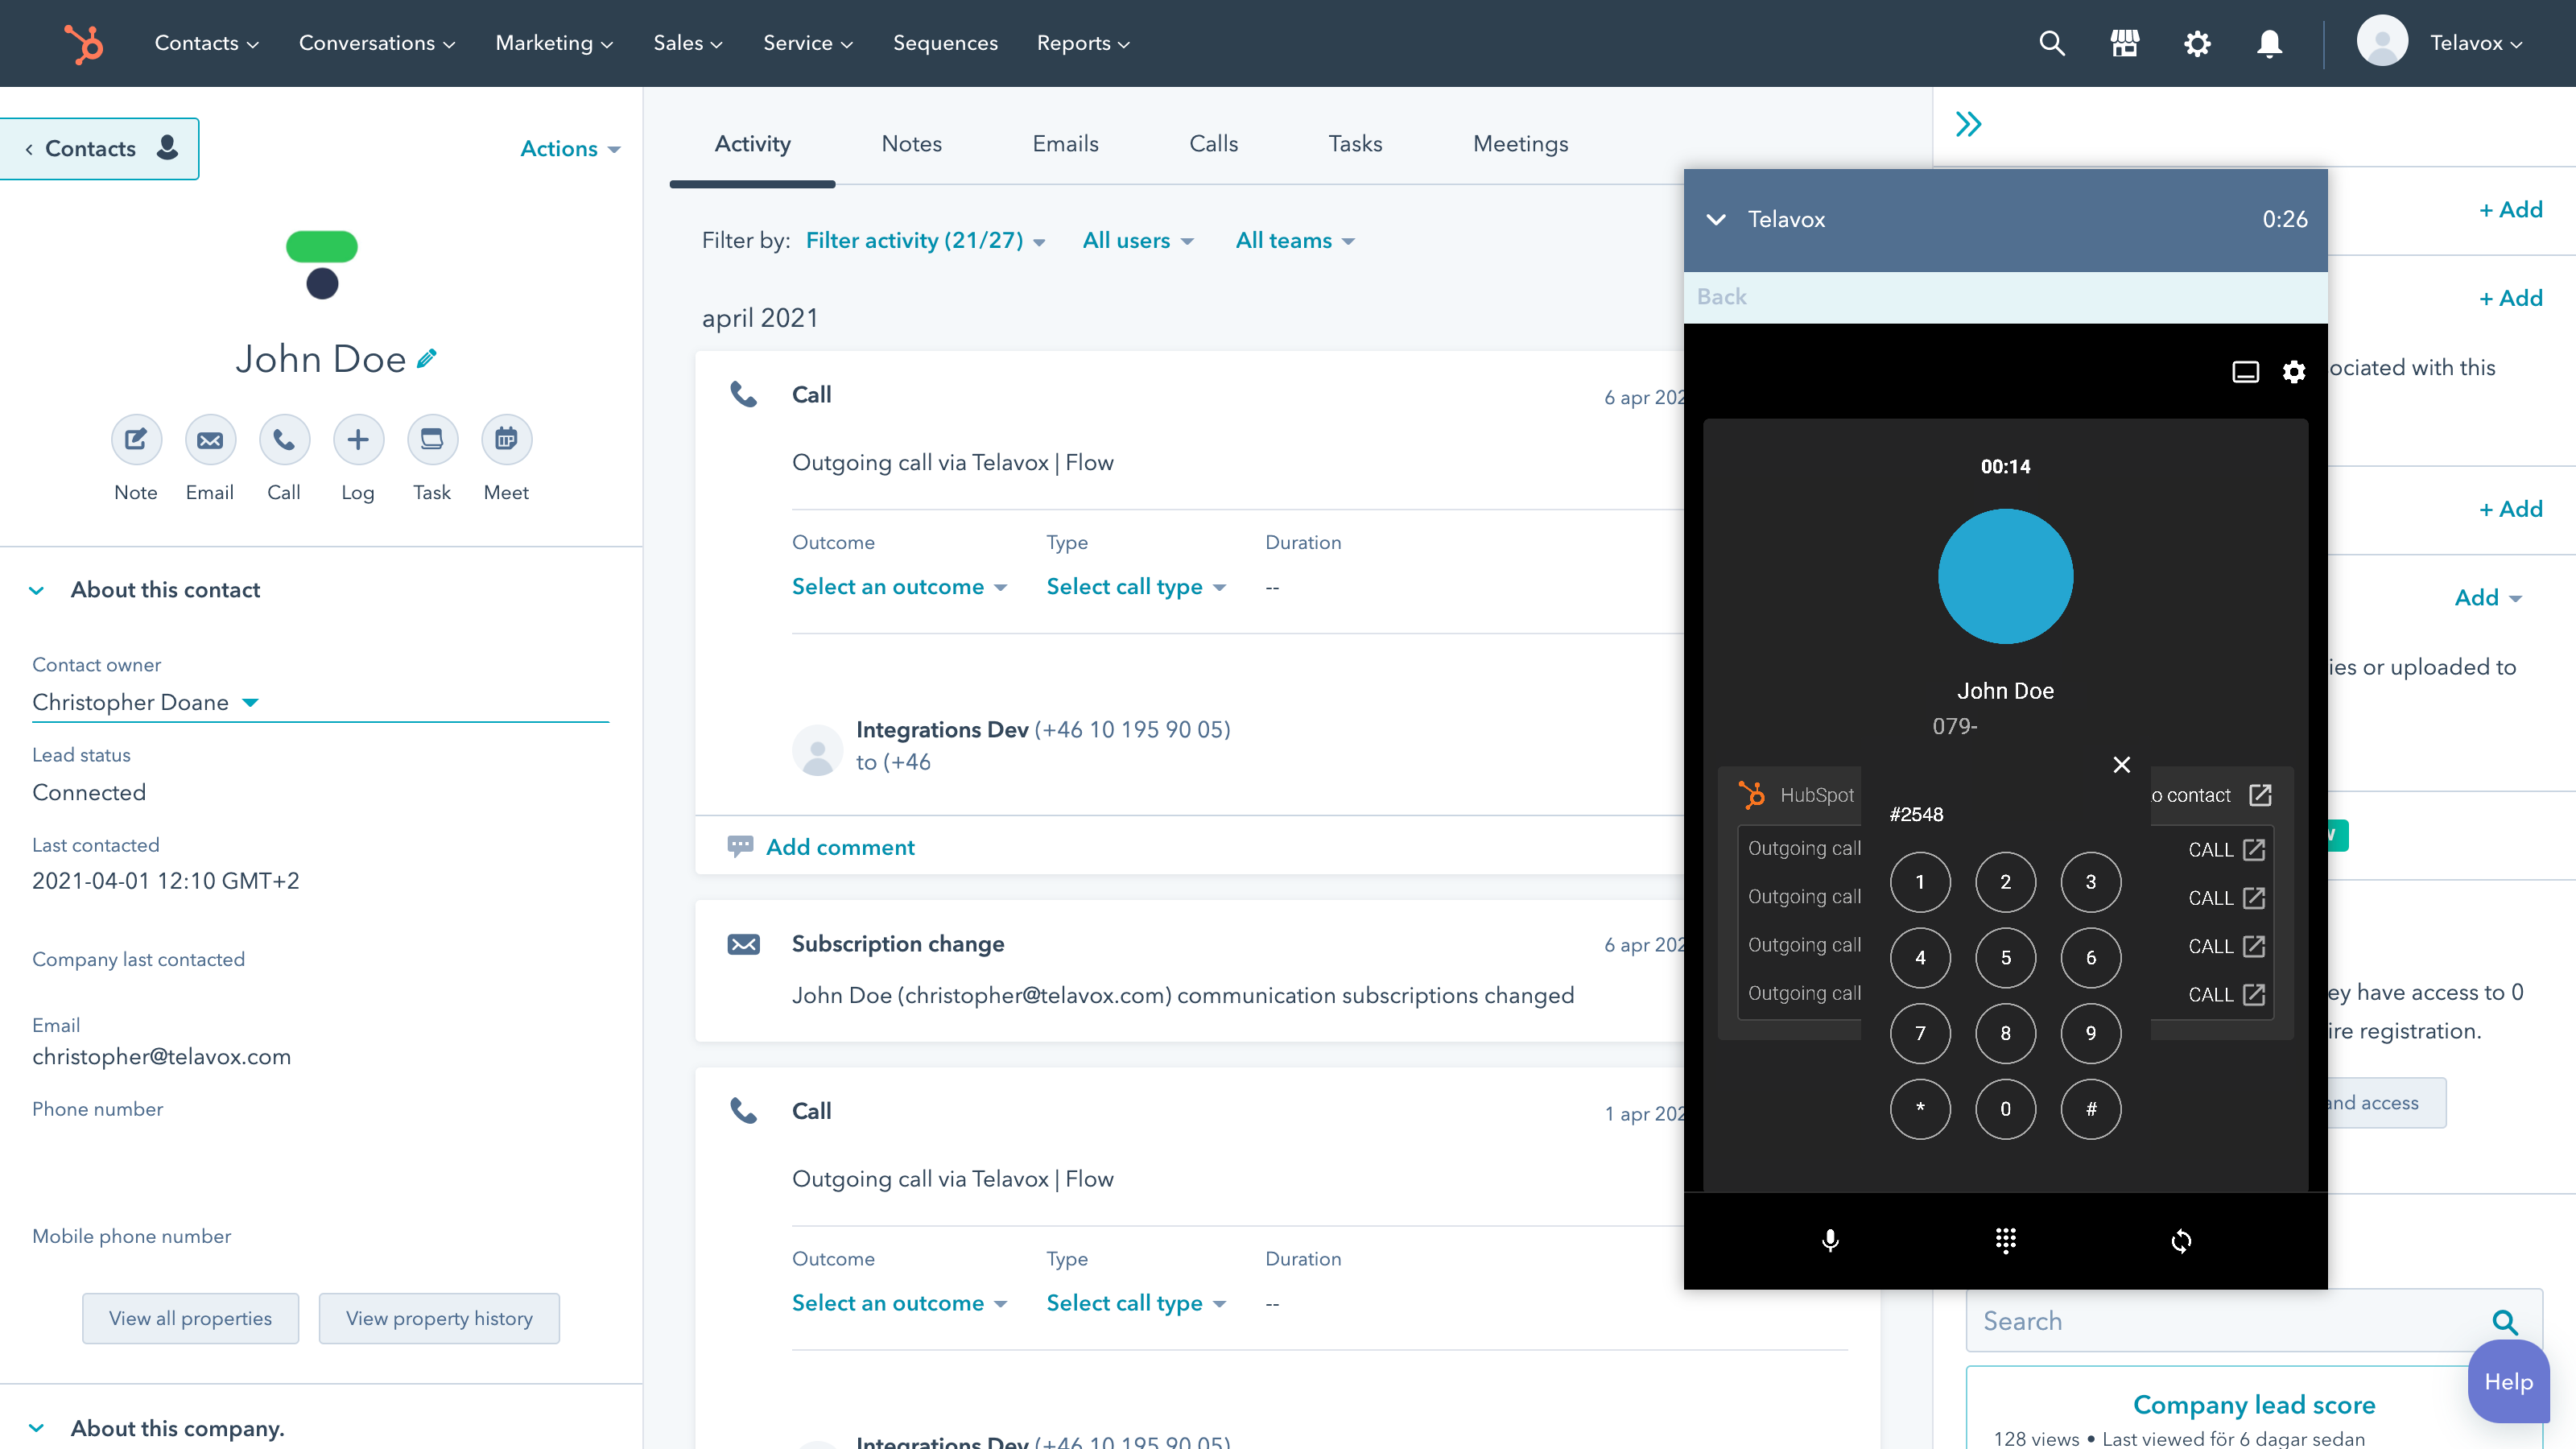The height and width of the screenshot is (1449, 2576).
Task: Open contact external link icon in widget
Action: [2260, 795]
